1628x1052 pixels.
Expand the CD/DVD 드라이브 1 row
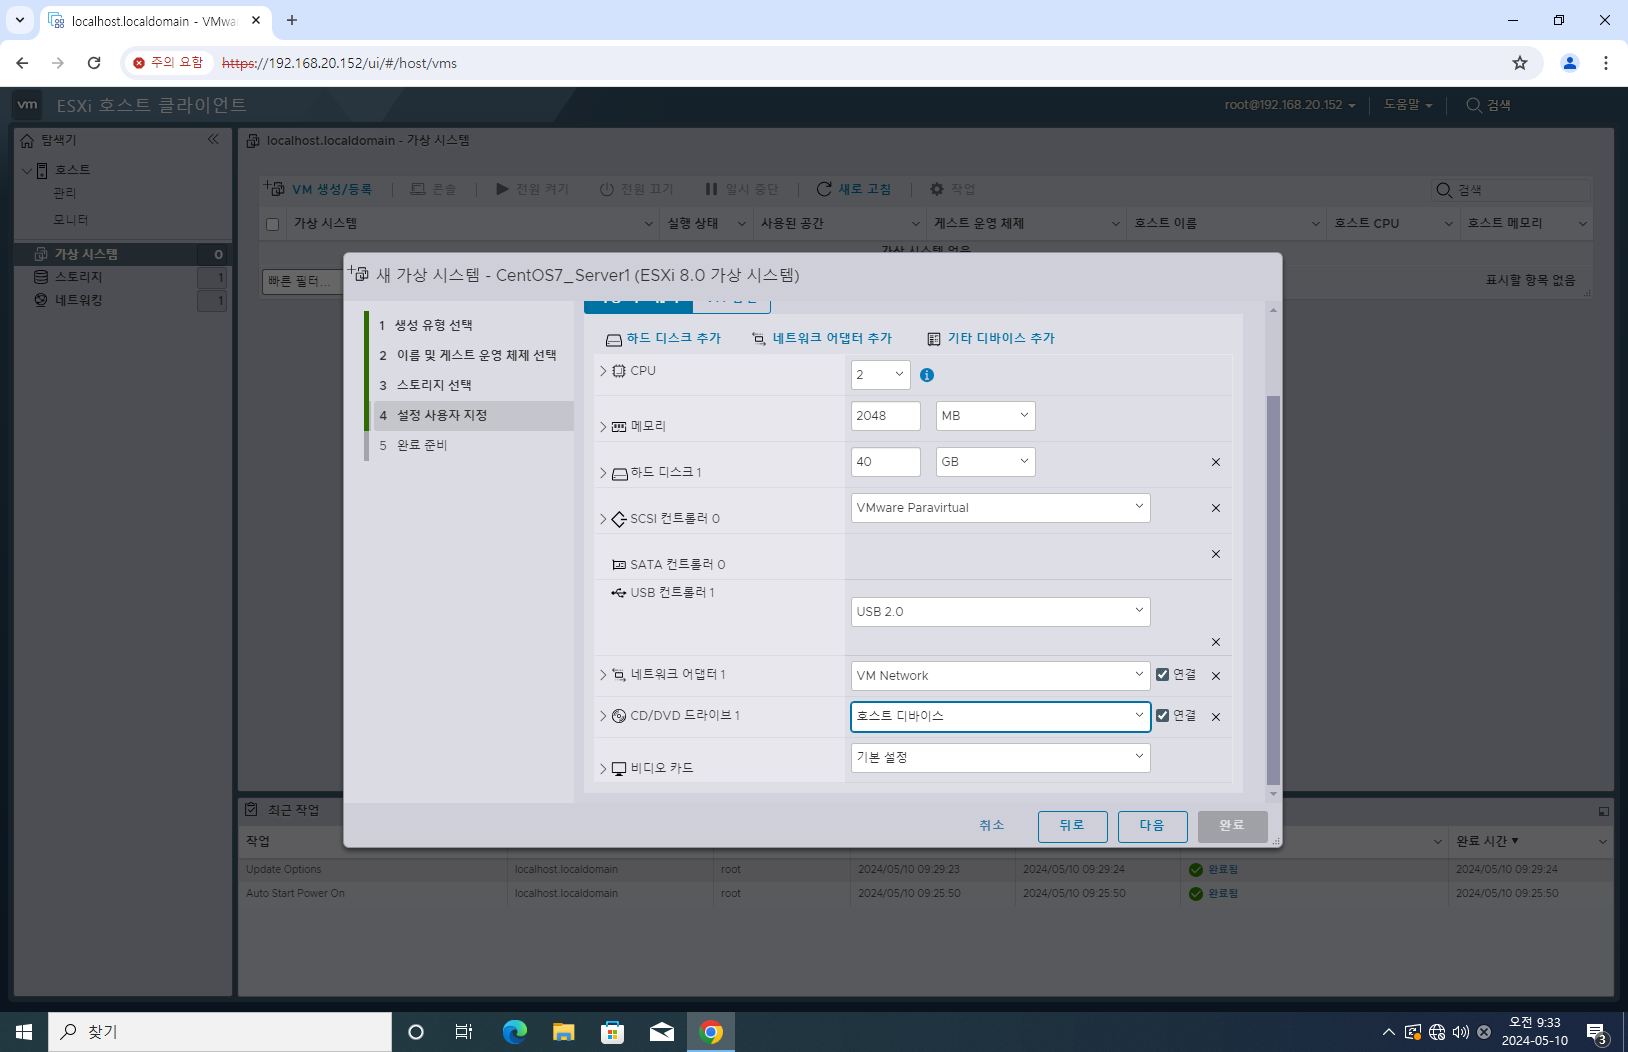coord(603,716)
